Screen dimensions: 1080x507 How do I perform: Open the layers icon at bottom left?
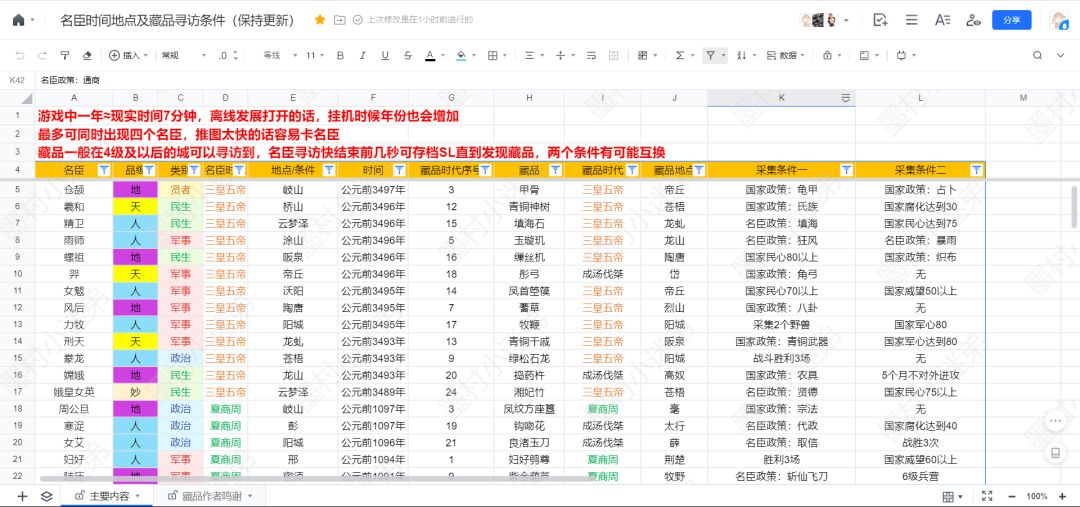[x=46, y=496]
